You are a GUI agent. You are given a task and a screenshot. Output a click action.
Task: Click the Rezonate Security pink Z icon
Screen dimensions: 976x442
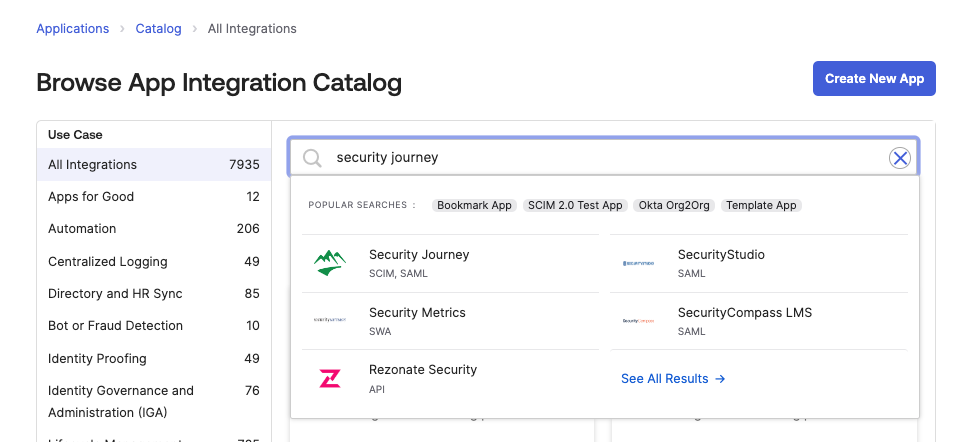click(x=329, y=378)
